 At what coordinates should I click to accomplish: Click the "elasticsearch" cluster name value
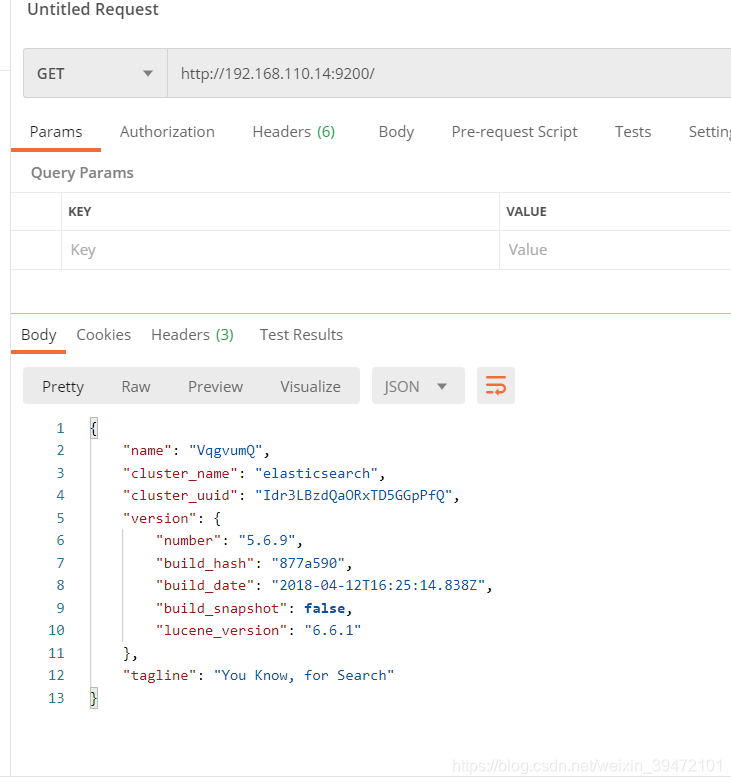click(316, 474)
